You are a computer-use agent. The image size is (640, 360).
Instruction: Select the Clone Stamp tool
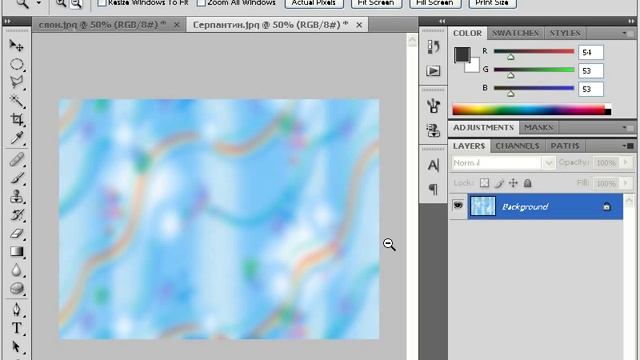16,197
